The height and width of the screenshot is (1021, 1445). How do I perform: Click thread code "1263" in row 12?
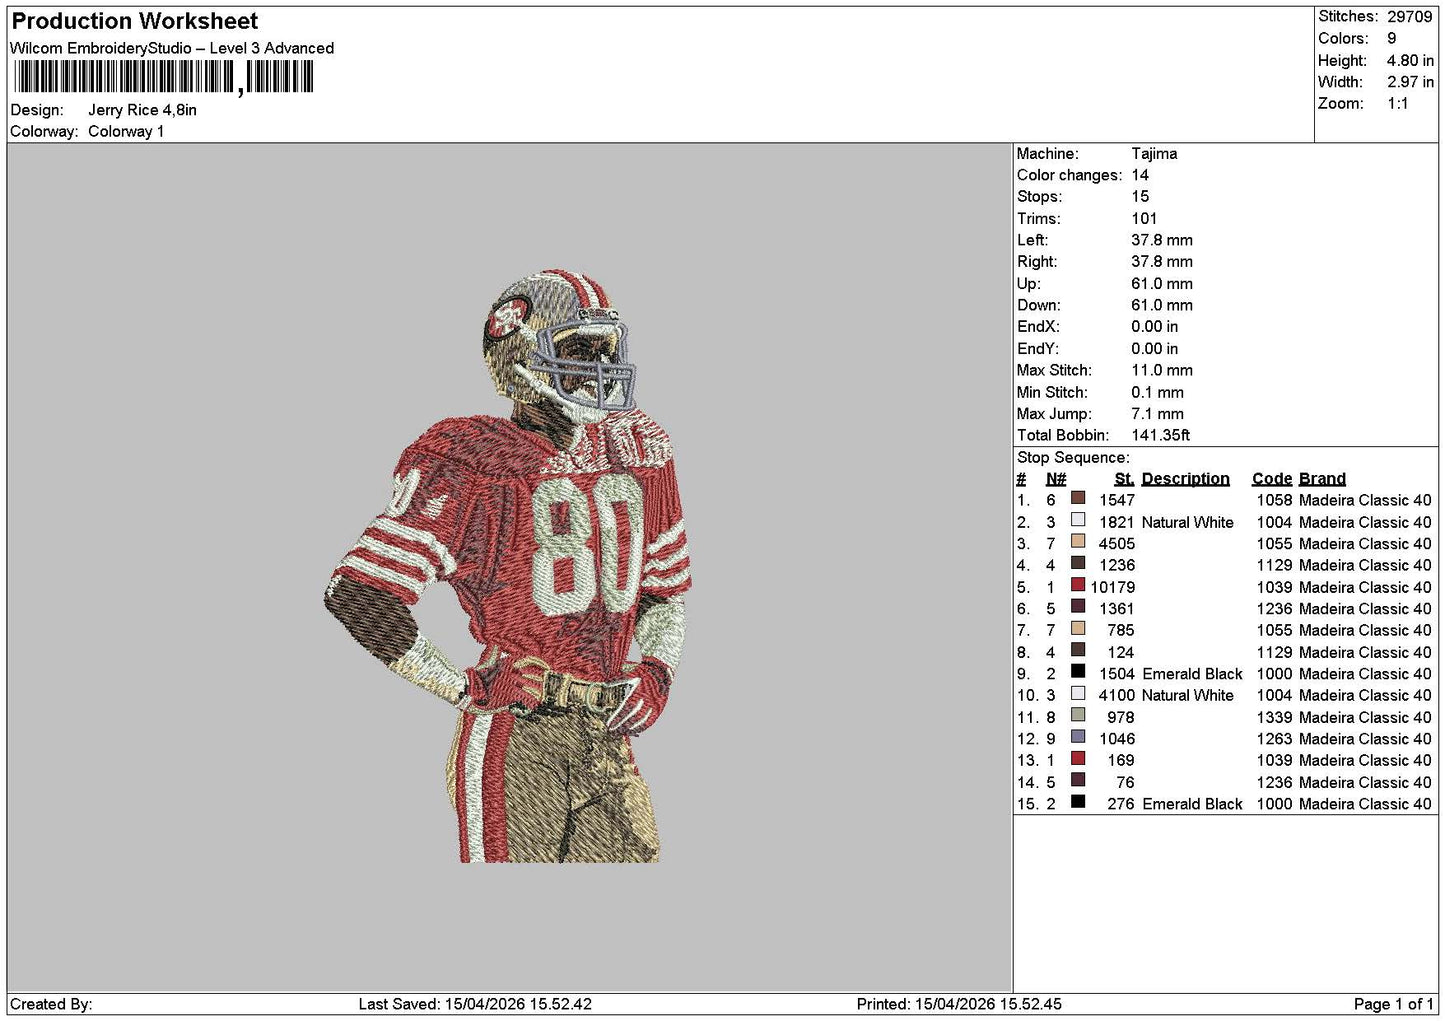[1275, 739]
